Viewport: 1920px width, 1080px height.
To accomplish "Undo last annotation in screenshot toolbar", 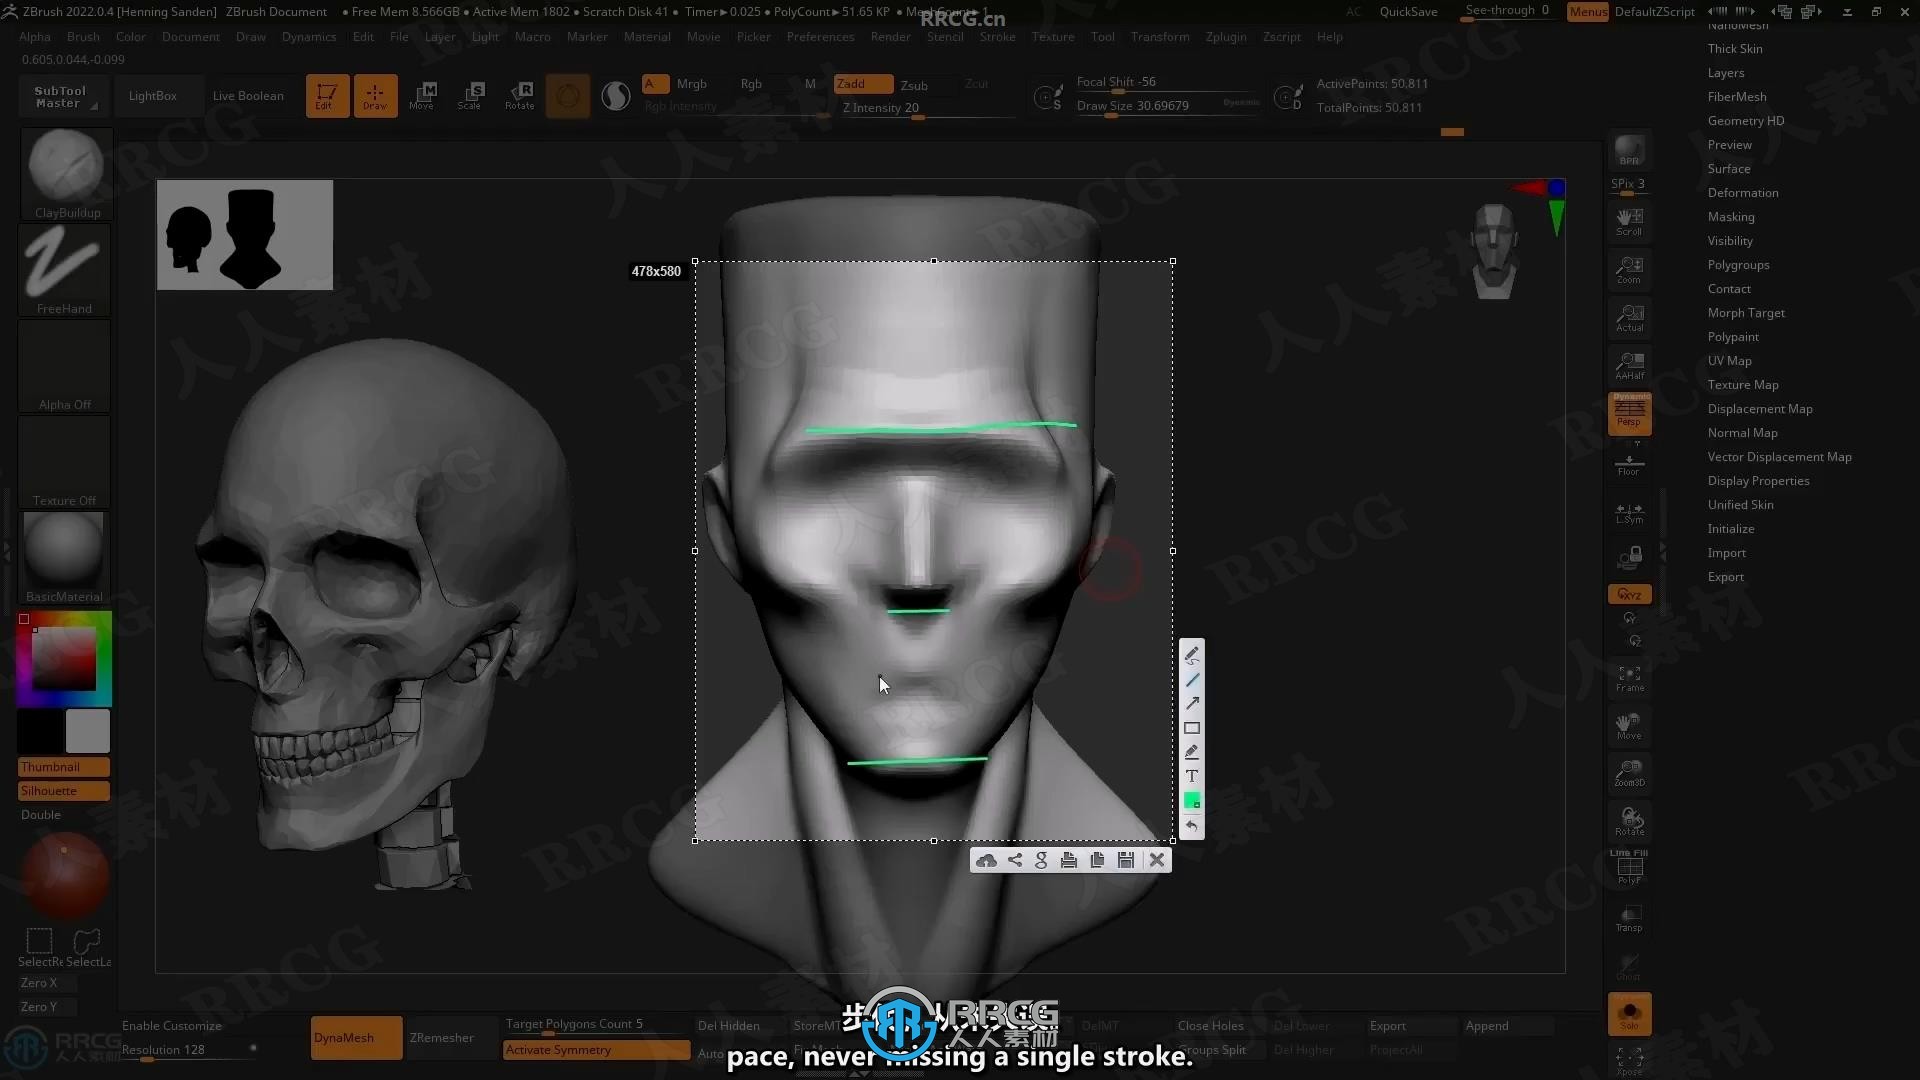I will click(x=1192, y=826).
